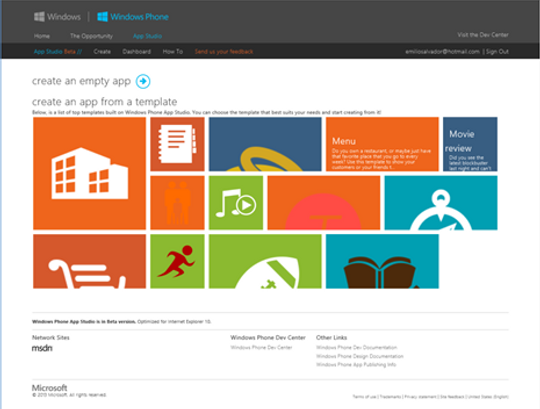Click the Network Sites footer heading

pos(51,337)
